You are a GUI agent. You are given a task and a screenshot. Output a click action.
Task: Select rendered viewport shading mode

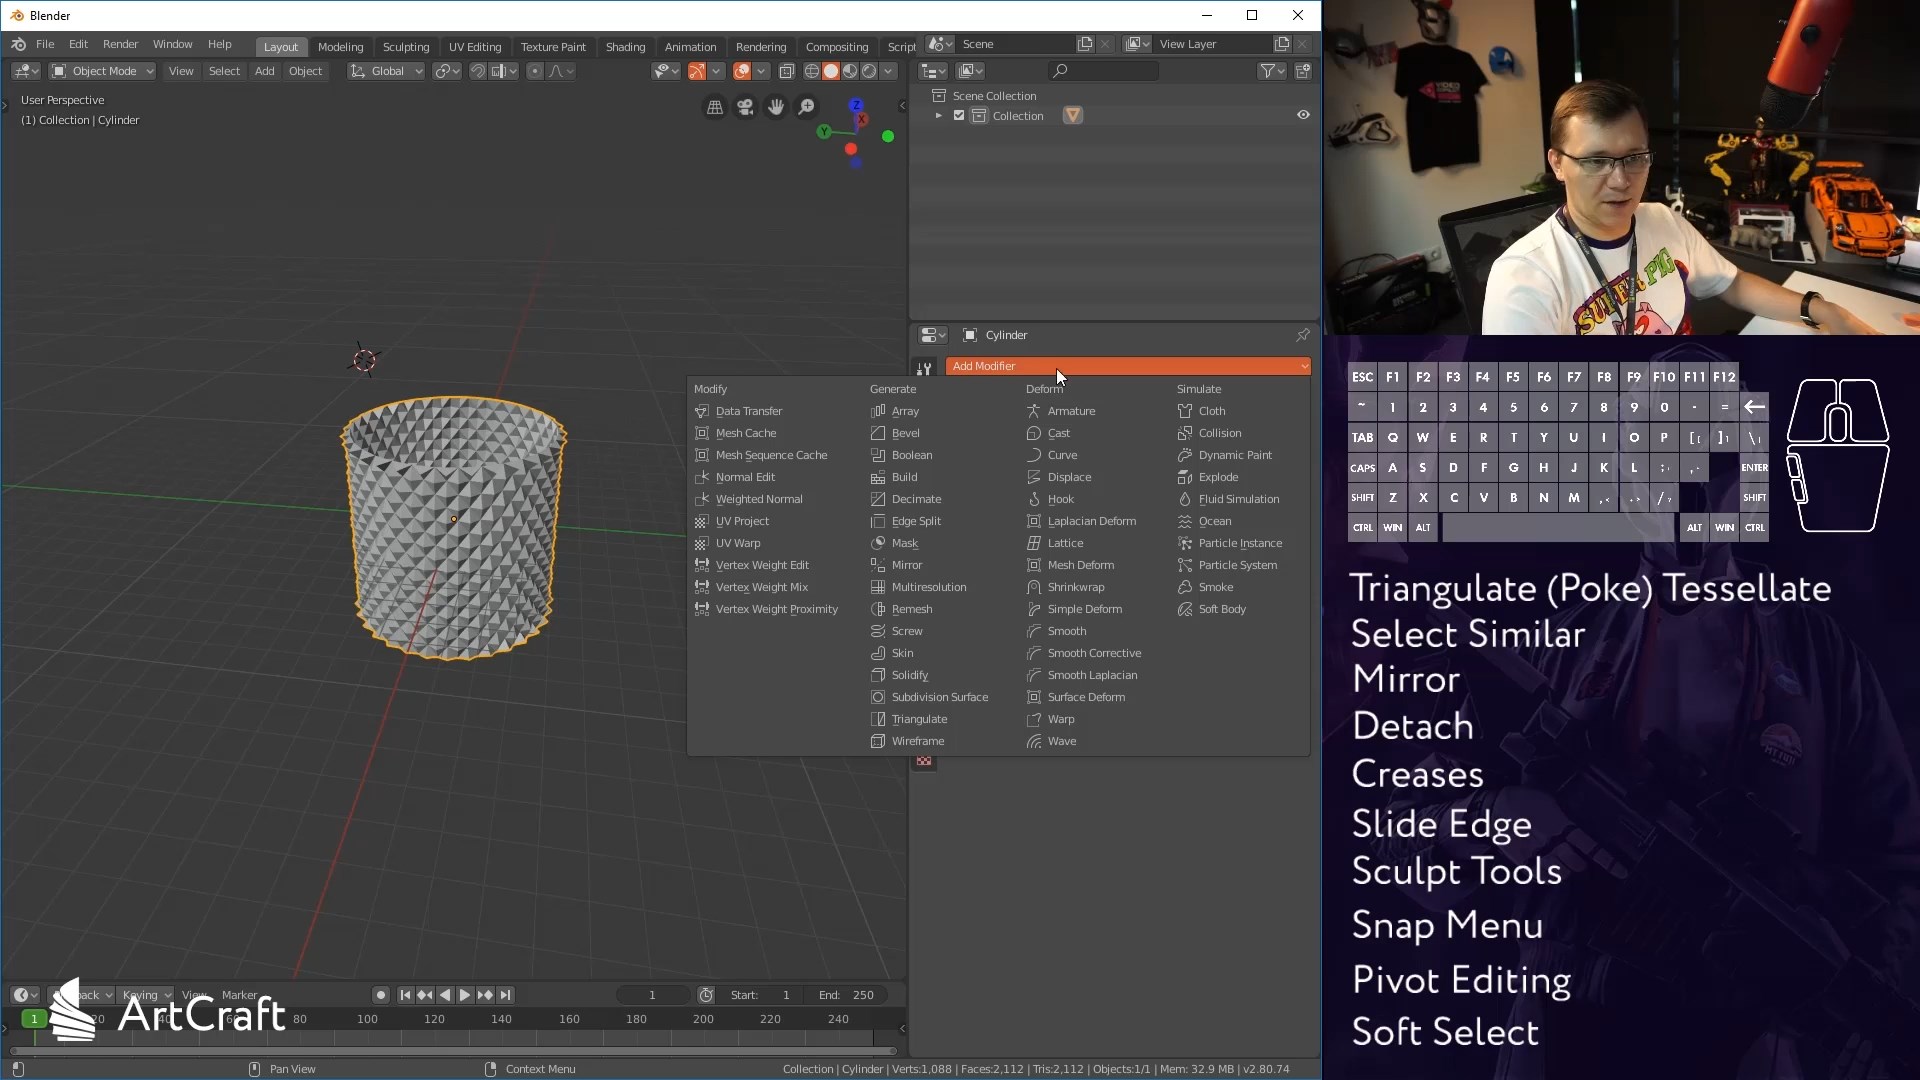[x=869, y=71]
